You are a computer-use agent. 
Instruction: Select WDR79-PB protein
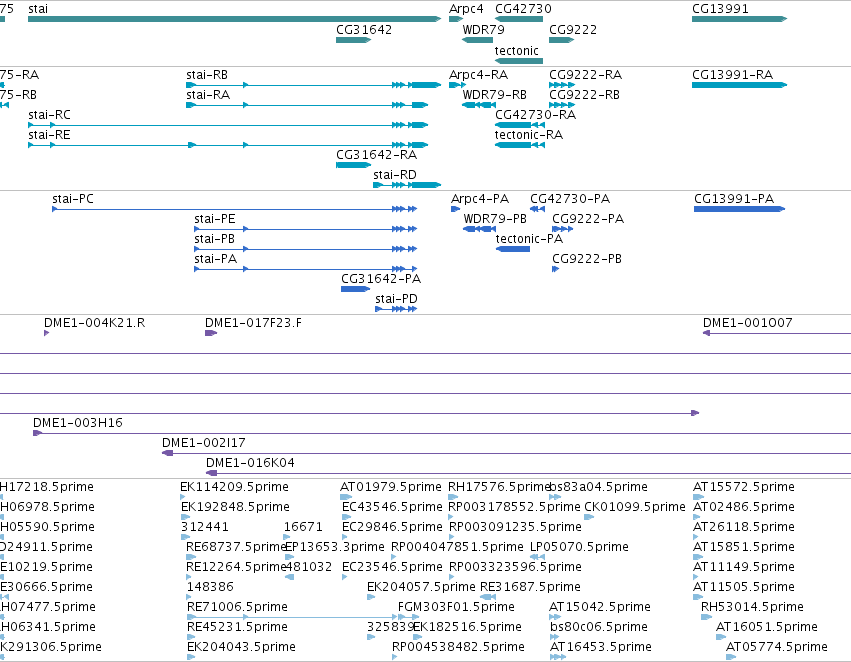[x=479, y=229]
